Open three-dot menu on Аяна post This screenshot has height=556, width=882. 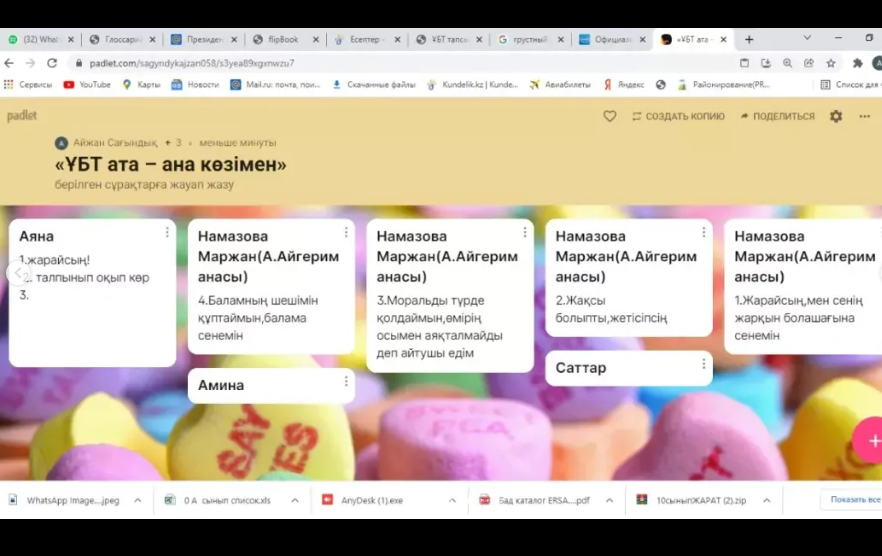pos(167,232)
